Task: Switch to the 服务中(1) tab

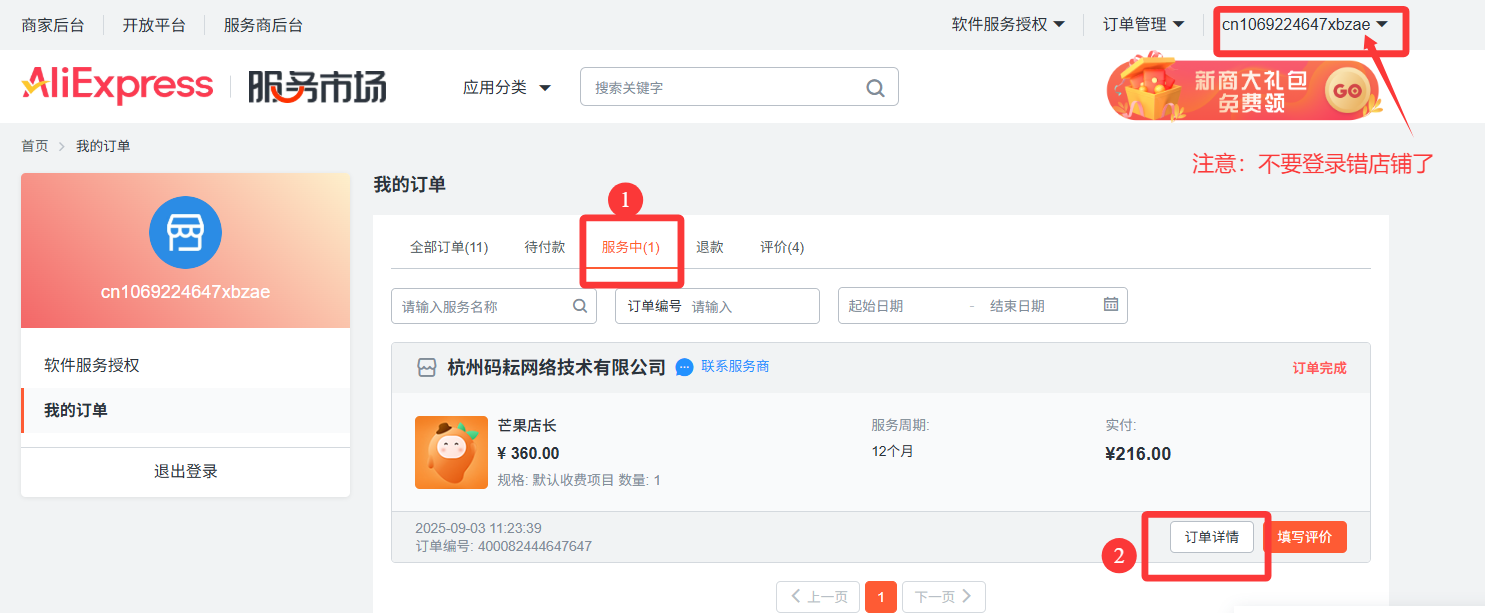Action: click(630, 247)
